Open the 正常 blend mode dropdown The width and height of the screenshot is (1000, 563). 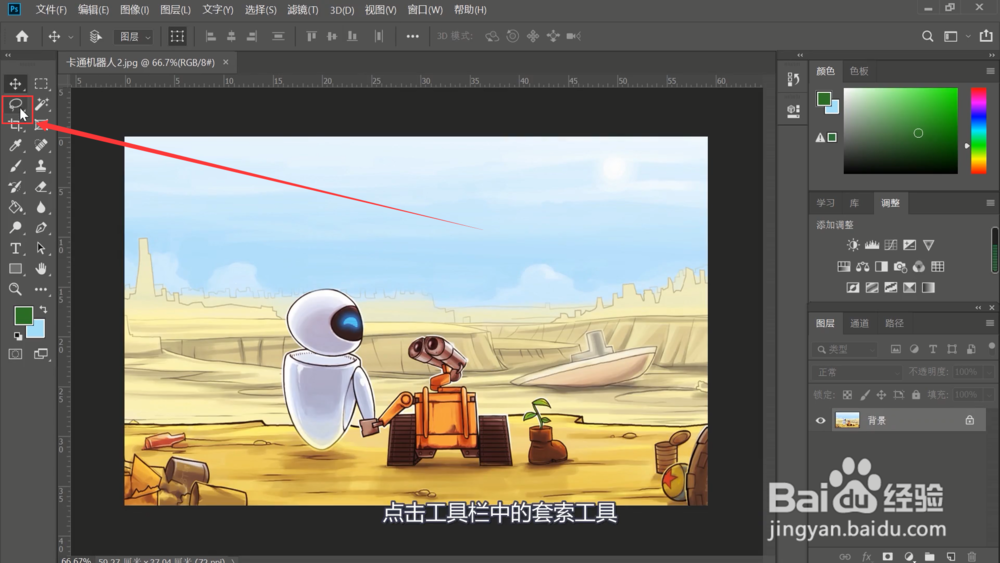click(856, 372)
